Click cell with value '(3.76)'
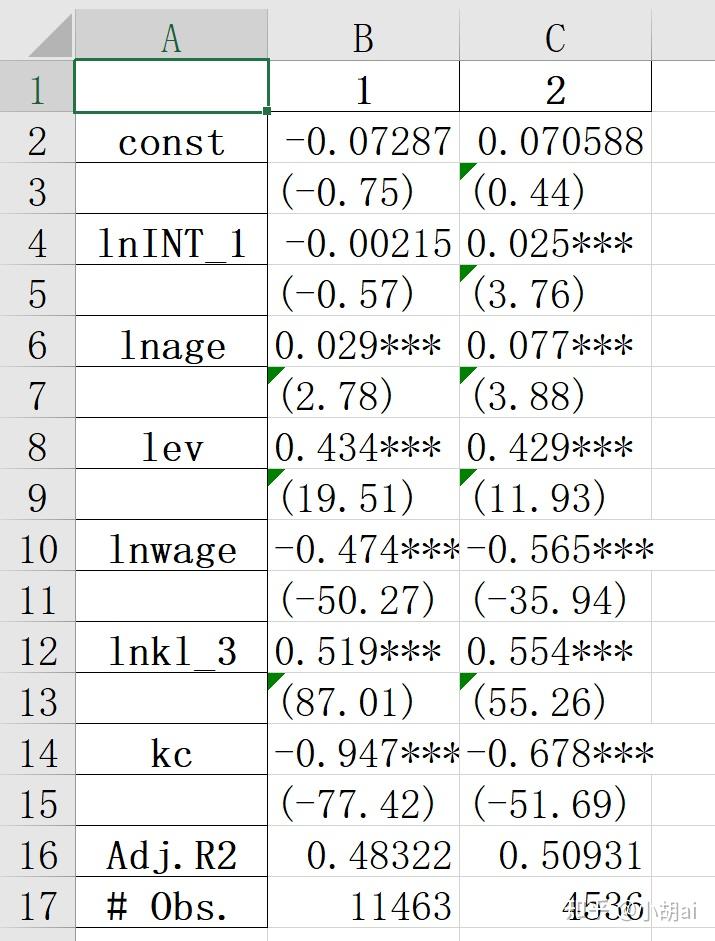This screenshot has width=715, height=941. 555,290
